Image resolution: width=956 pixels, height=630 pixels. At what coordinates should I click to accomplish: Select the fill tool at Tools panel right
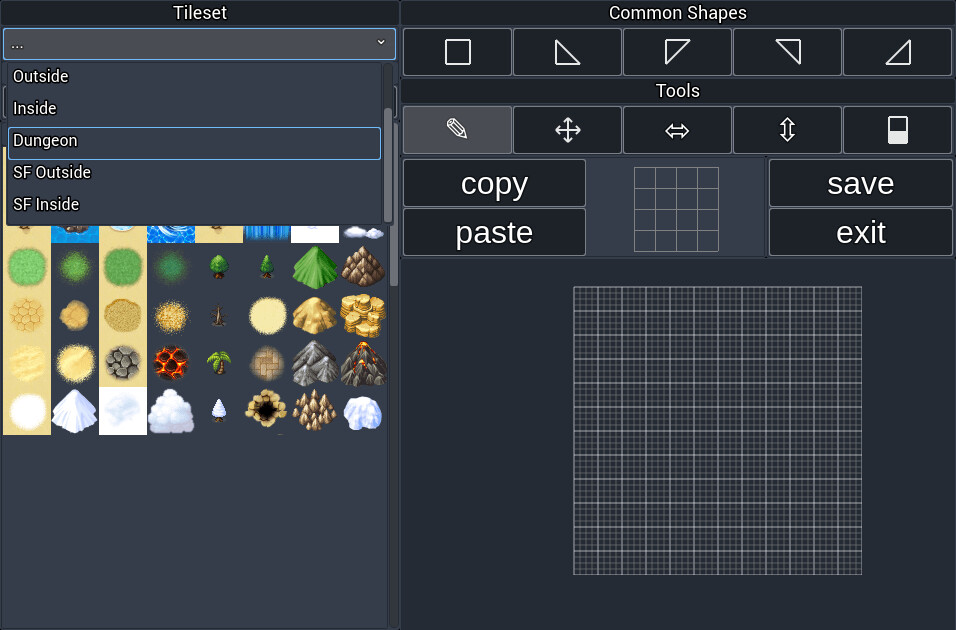coord(897,129)
